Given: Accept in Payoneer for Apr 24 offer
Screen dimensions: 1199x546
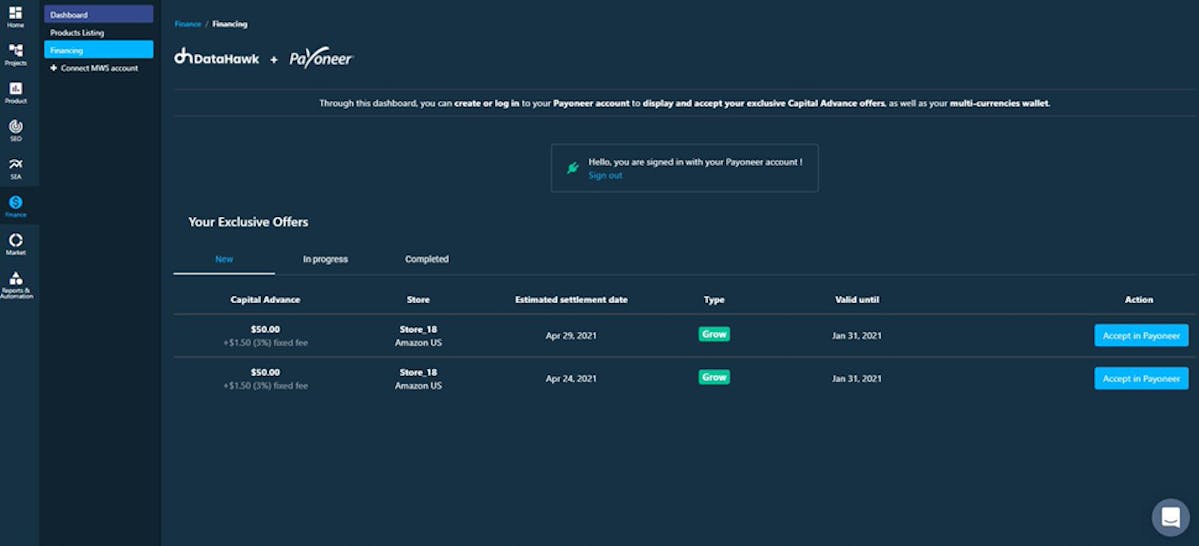Looking at the screenshot, I should coord(1141,378).
